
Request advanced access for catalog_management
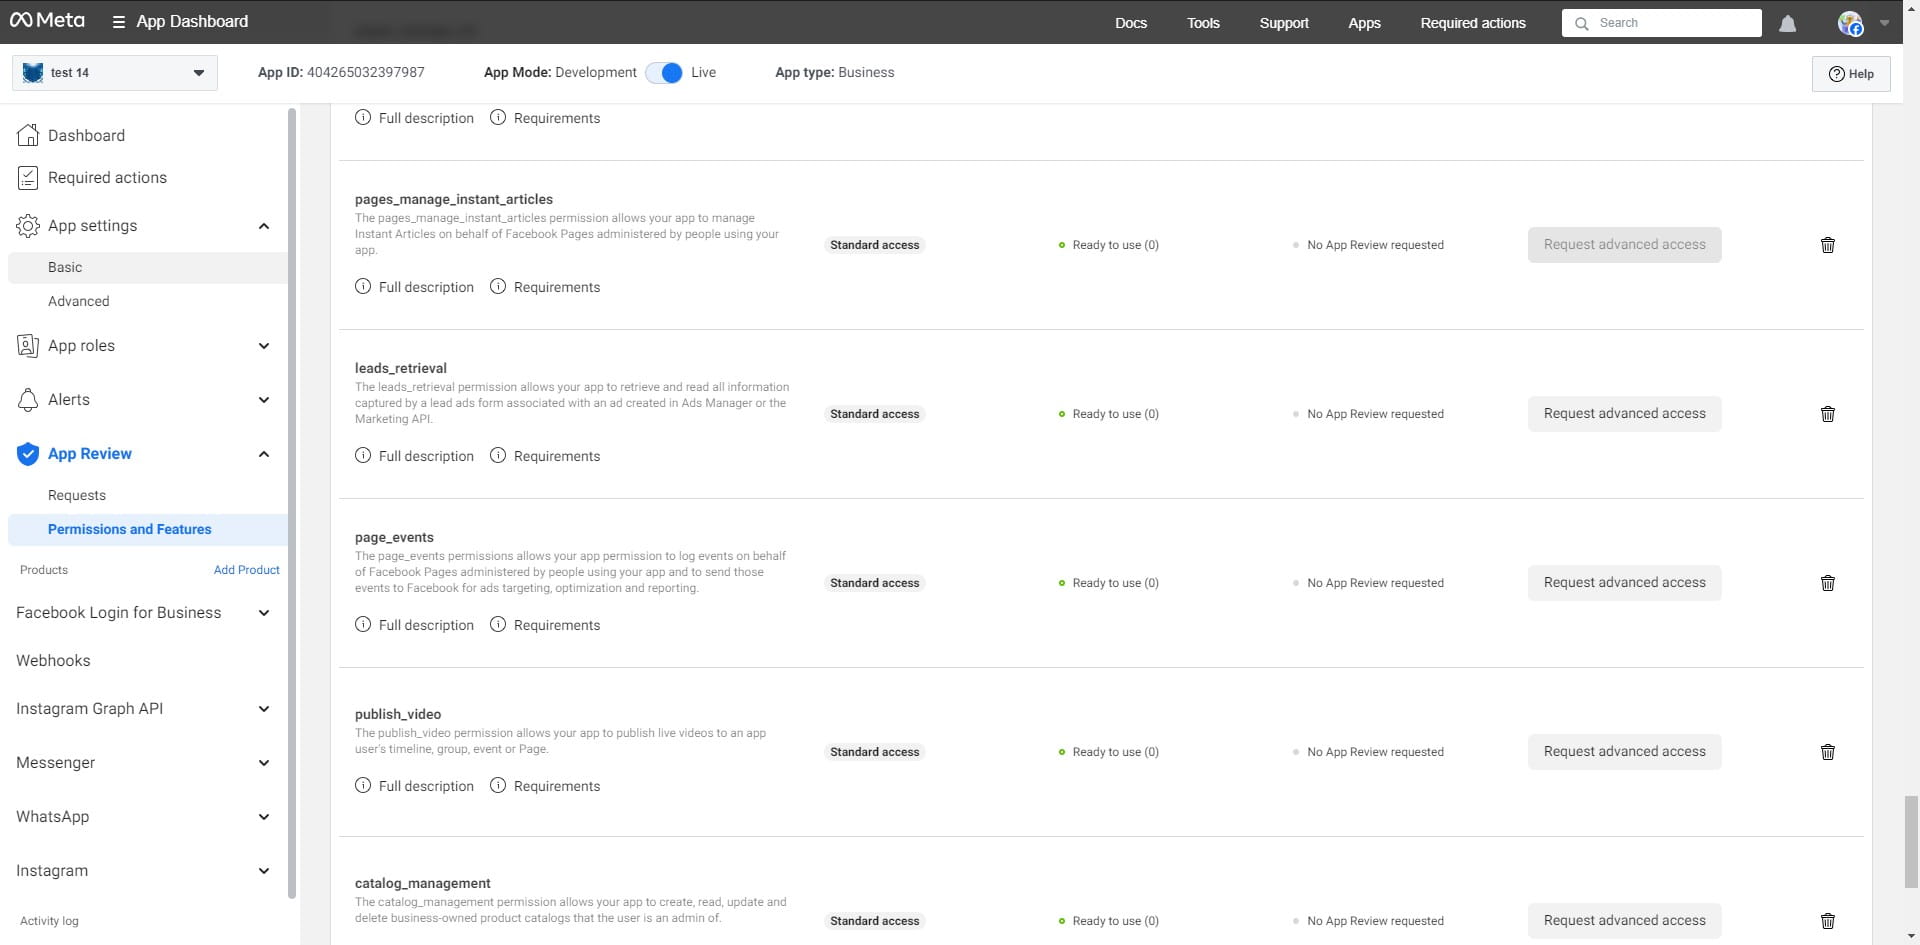pyautogui.click(x=1624, y=921)
